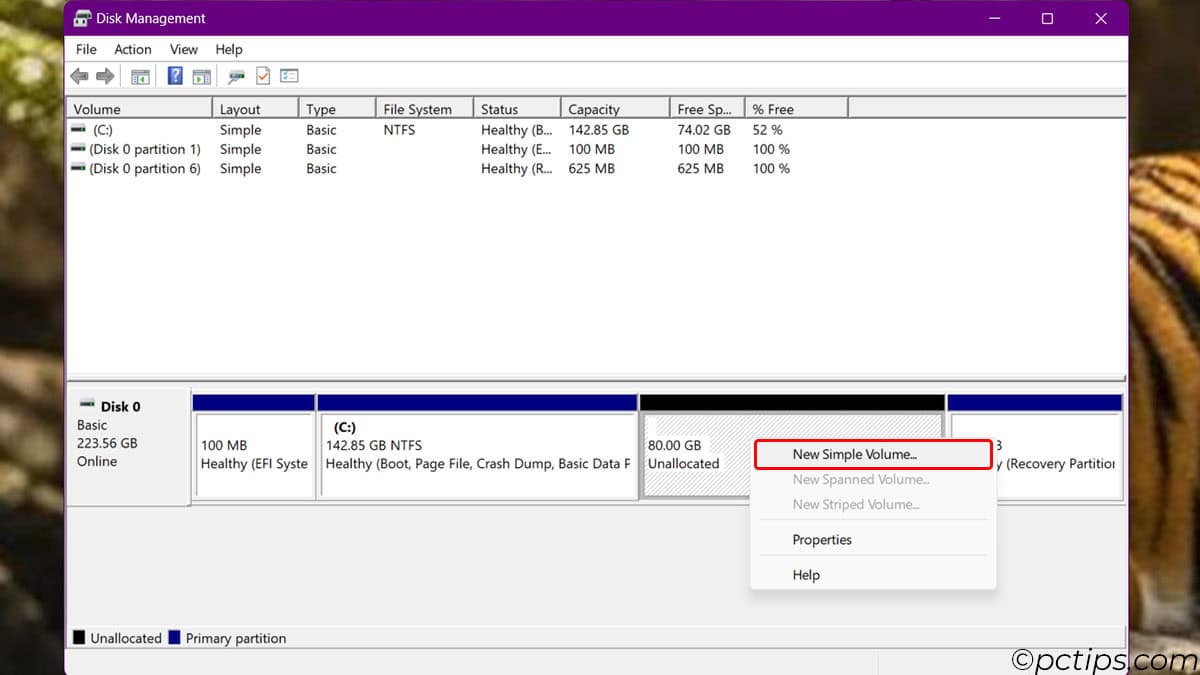1200x675 pixels.
Task: Click the NTFS file system cell
Action: (x=399, y=130)
